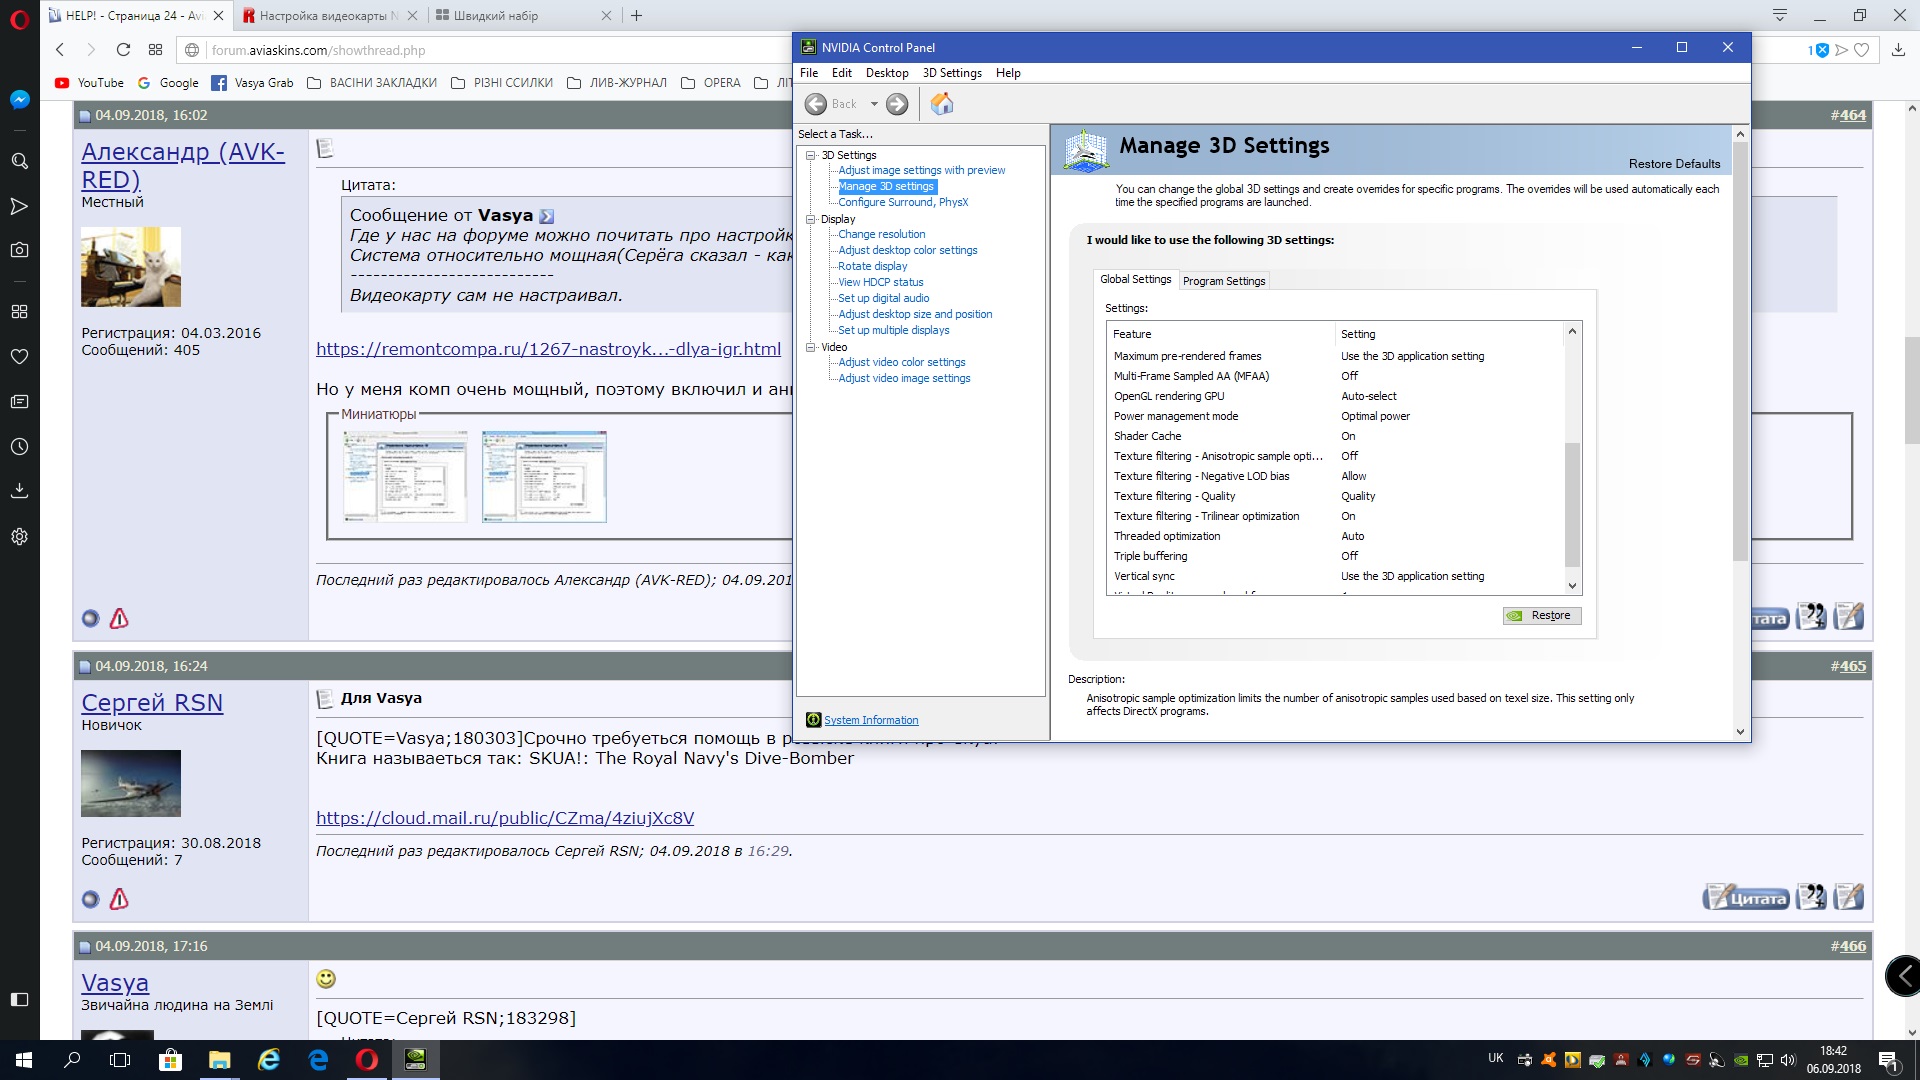Click Opera sidebar downloads icon
The image size is (1920, 1080).
19,490
